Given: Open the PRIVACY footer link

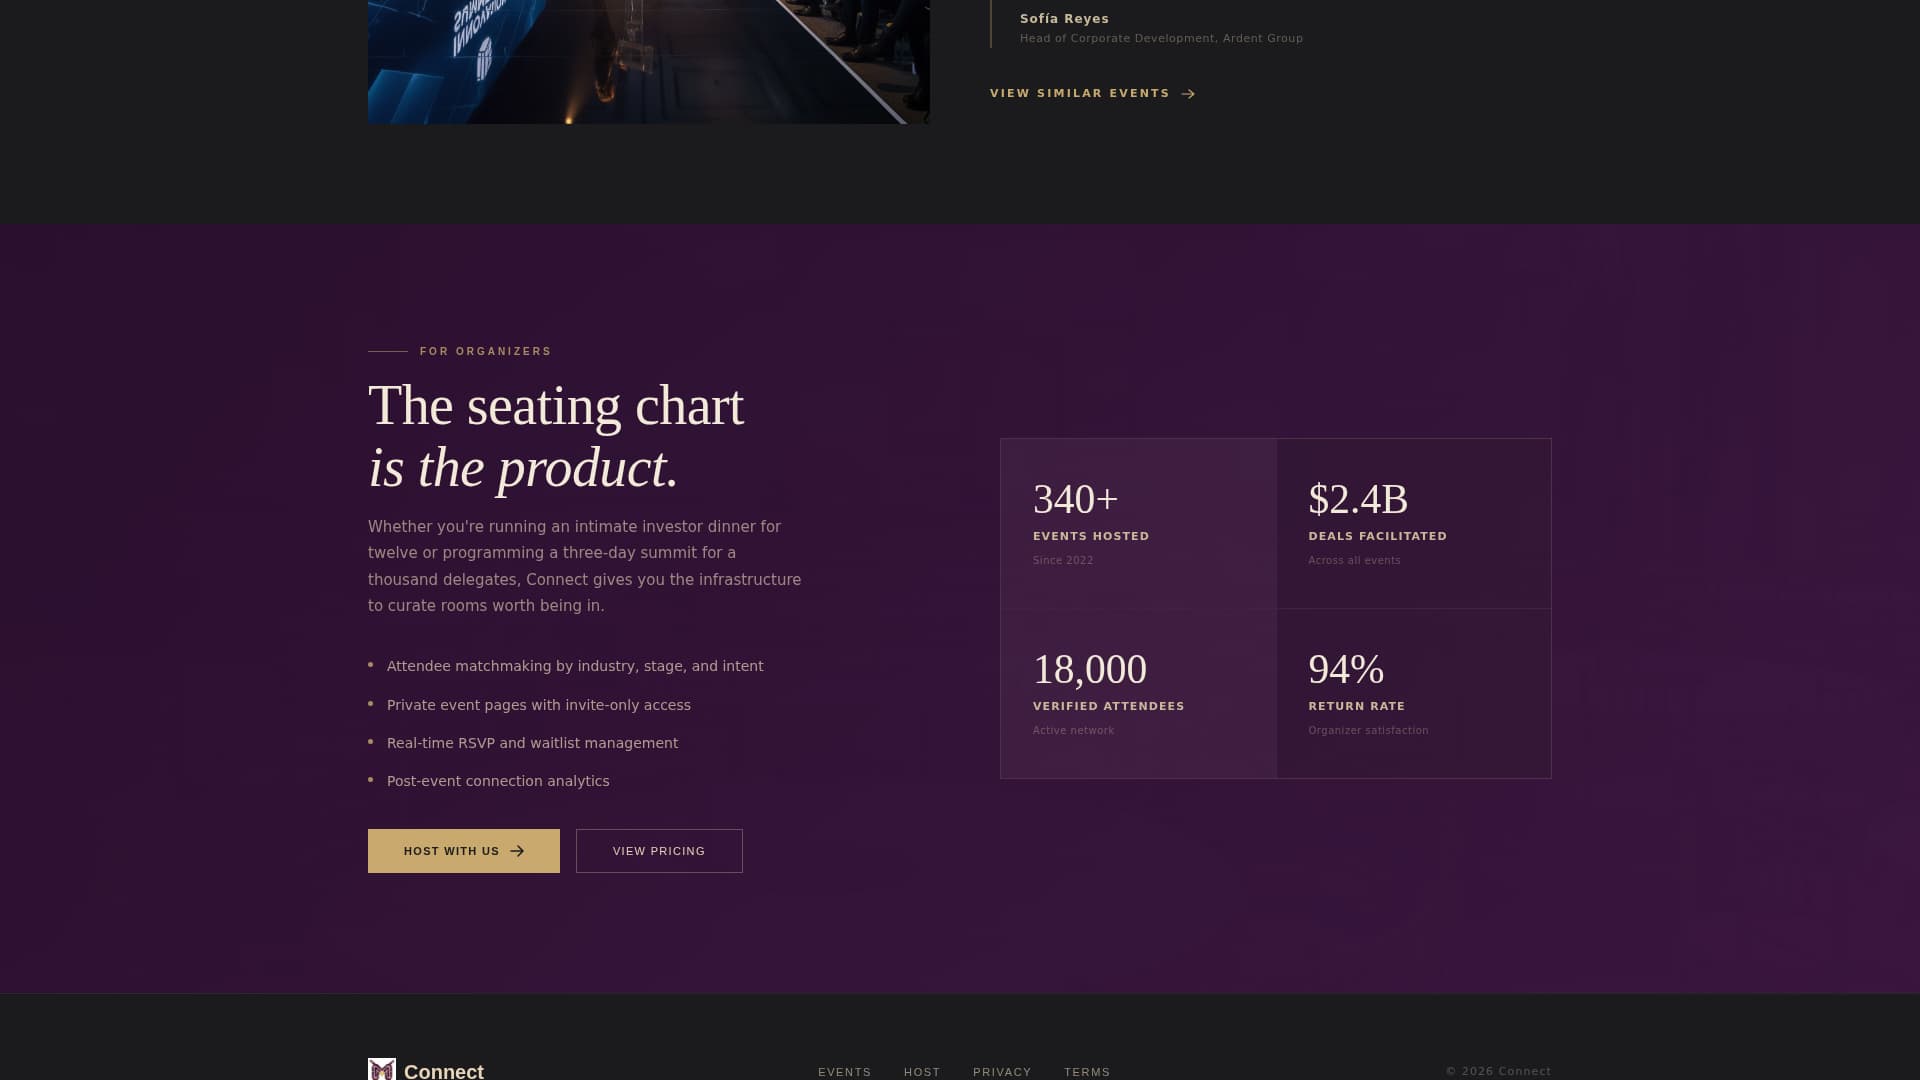Looking at the screenshot, I should (1002, 1071).
